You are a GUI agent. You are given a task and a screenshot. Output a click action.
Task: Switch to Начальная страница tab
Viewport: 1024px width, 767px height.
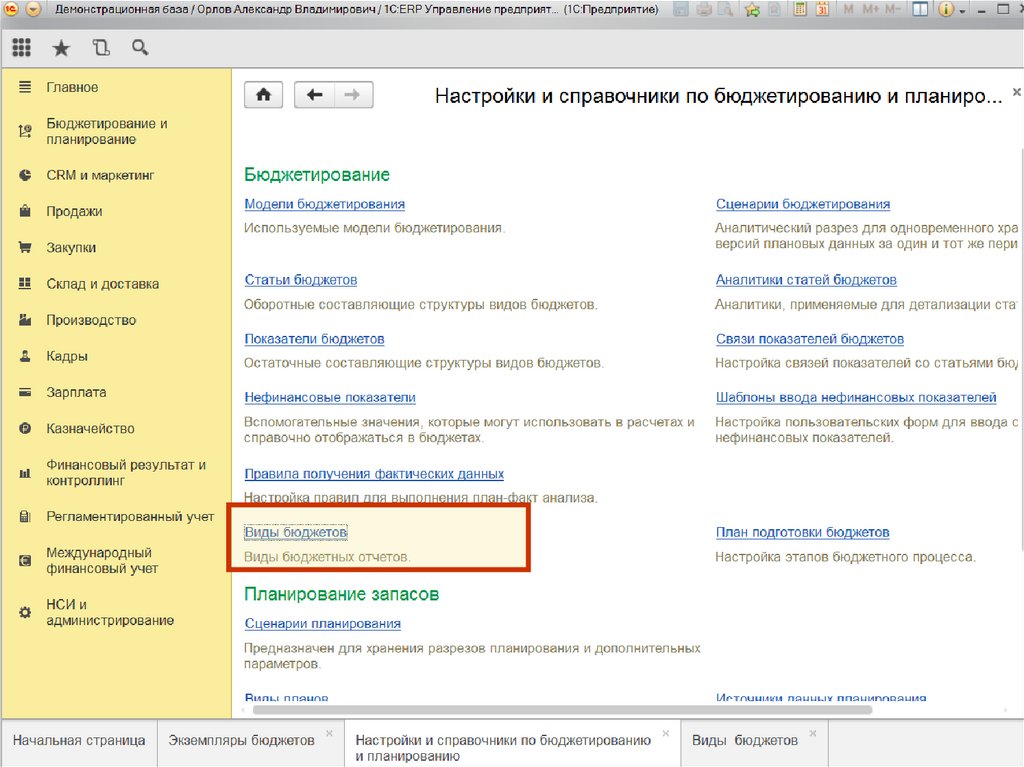(79, 740)
